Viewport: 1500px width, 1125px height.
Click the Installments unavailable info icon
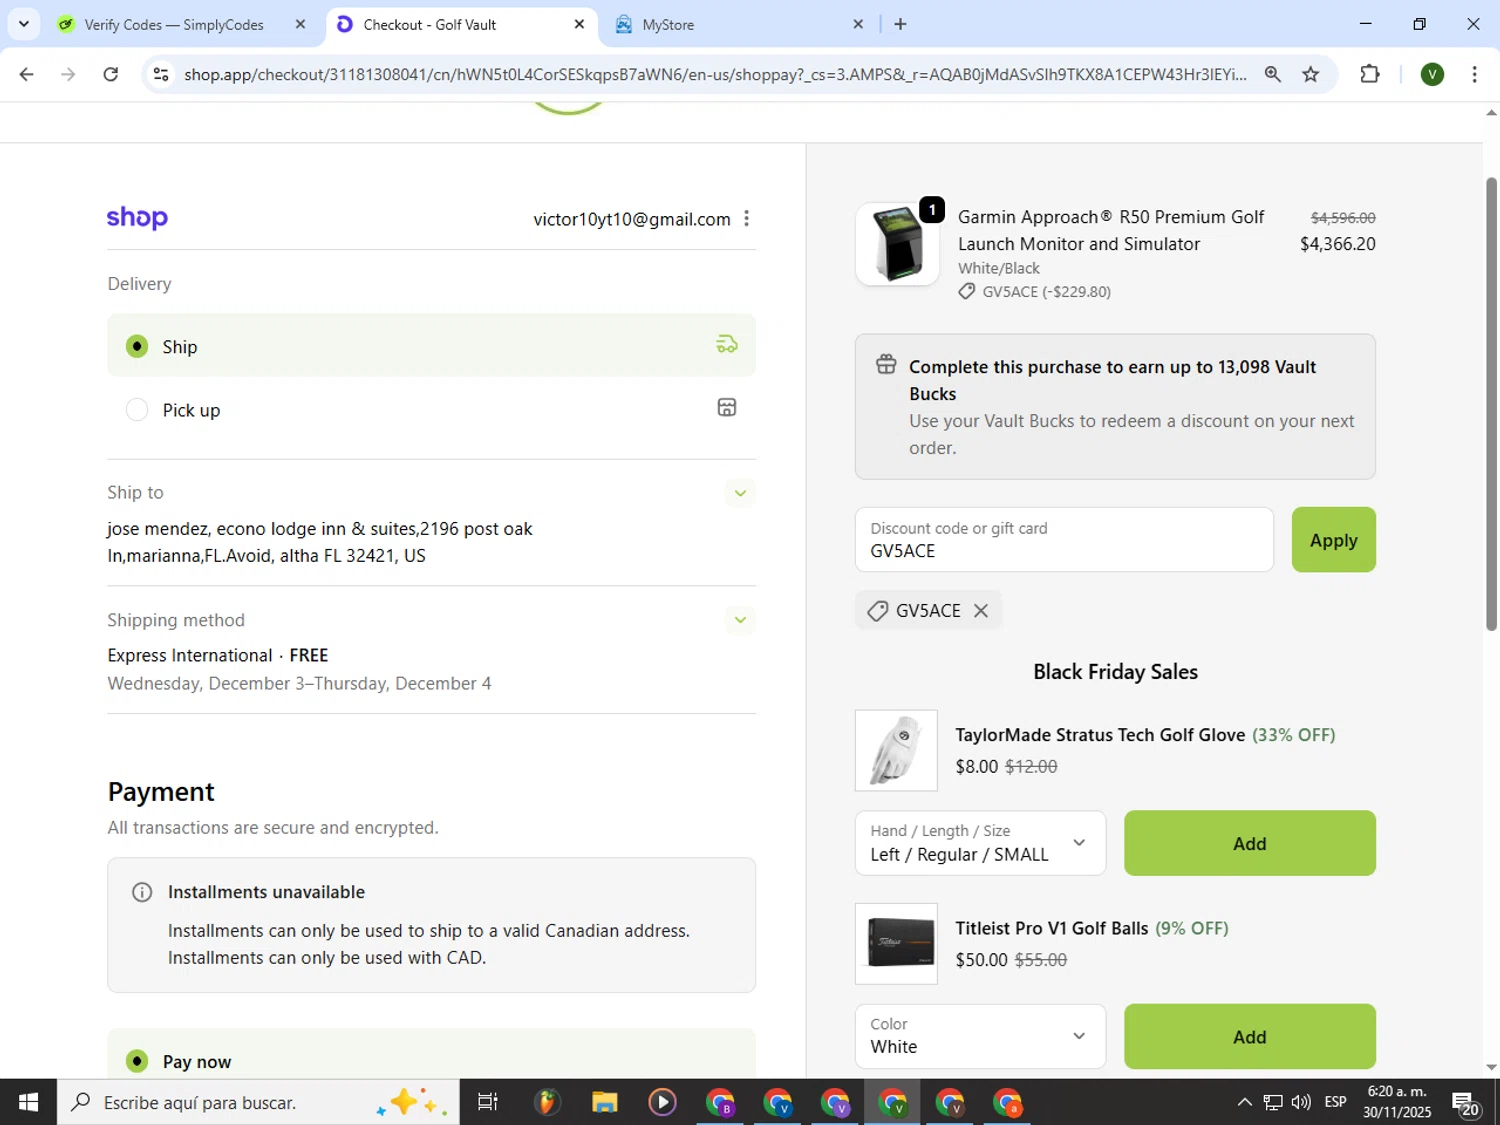[142, 892]
